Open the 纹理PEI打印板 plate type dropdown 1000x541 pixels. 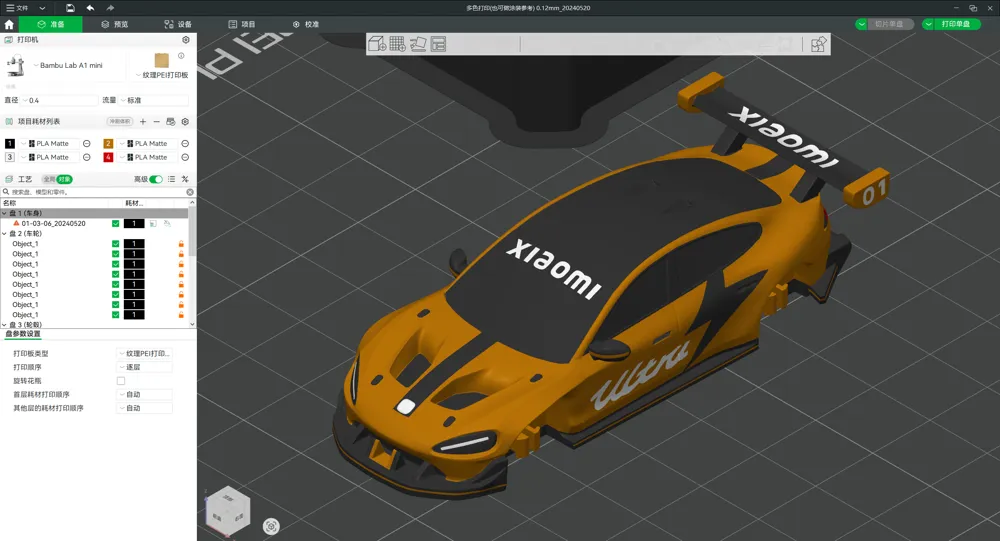pyautogui.click(x=161, y=75)
